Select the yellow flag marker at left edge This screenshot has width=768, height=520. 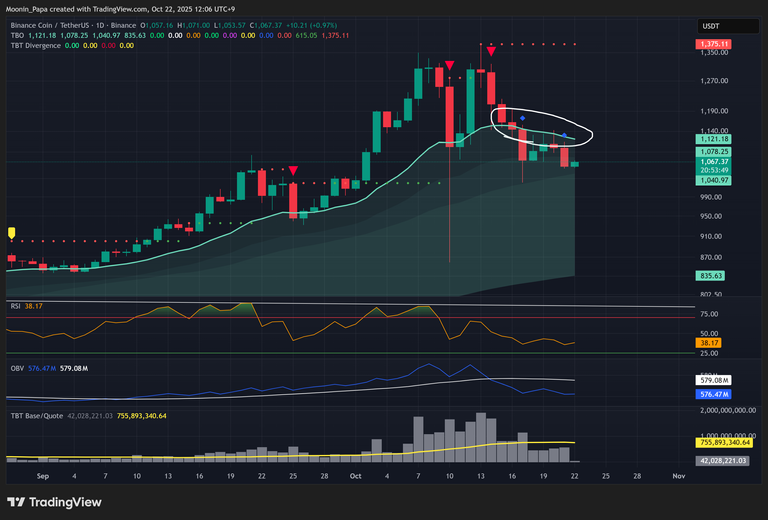click(11, 233)
